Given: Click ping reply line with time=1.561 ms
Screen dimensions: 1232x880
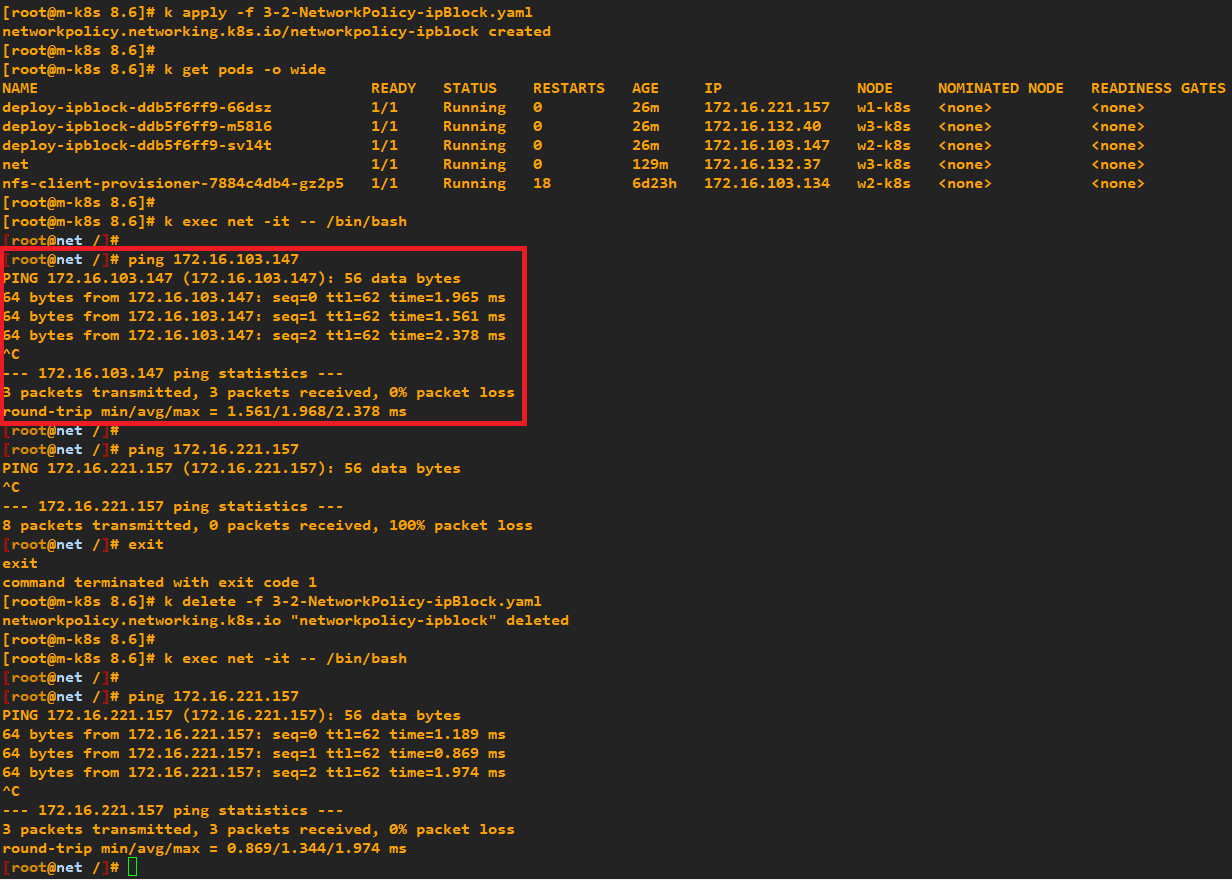Looking at the screenshot, I should [254, 316].
